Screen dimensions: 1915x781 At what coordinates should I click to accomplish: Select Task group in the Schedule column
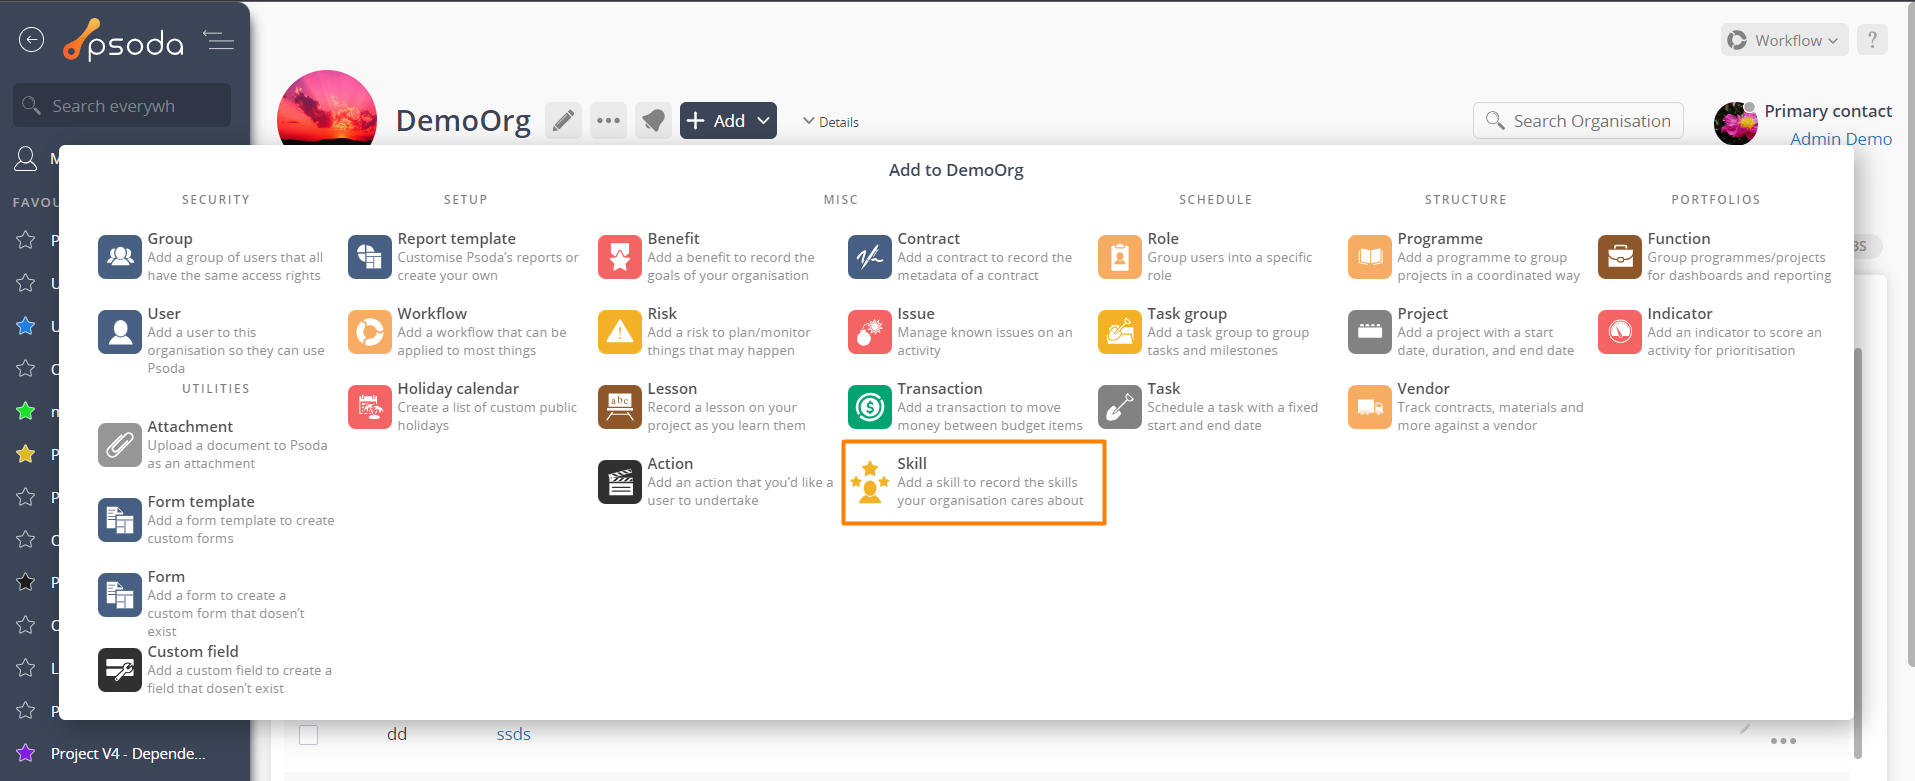click(1186, 314)
